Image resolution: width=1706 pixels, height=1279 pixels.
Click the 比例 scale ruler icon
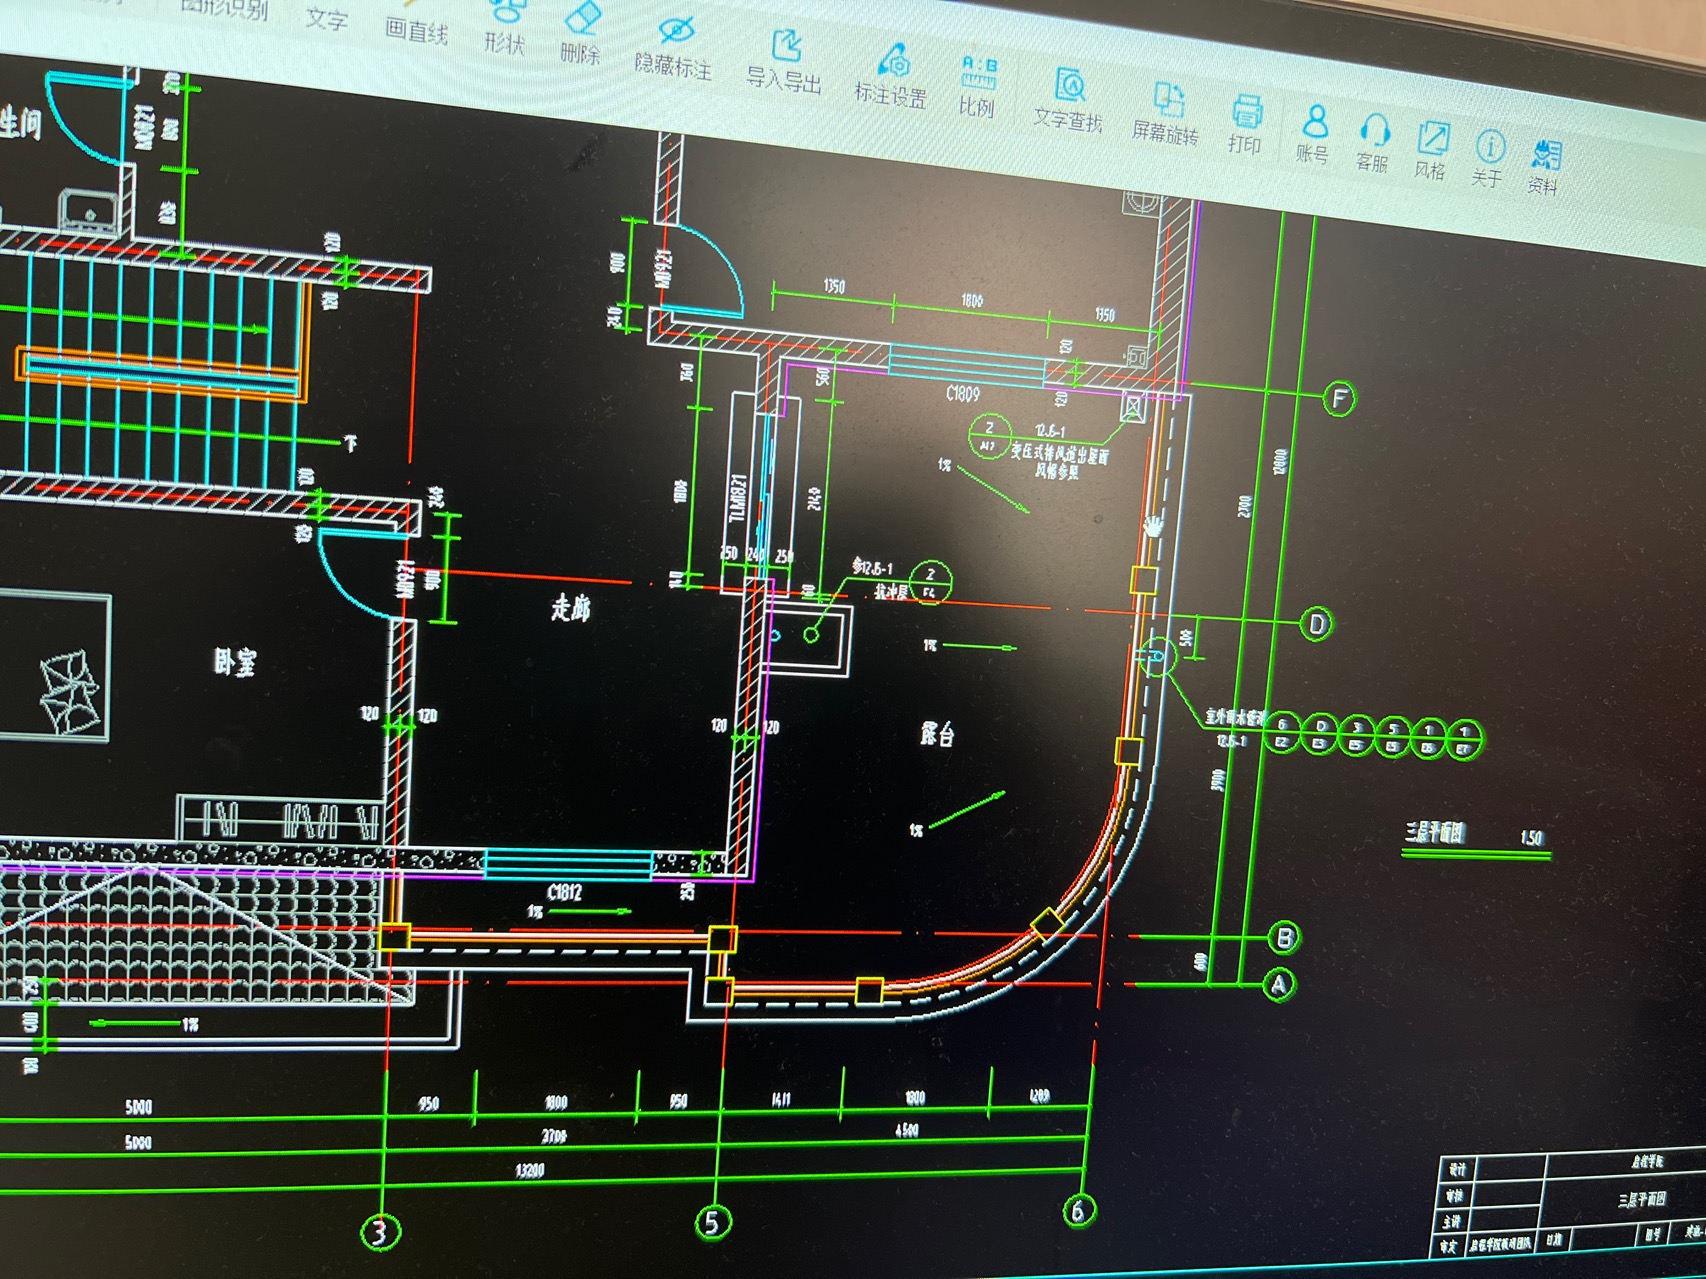pyautogui.click(x=979, y=73)
